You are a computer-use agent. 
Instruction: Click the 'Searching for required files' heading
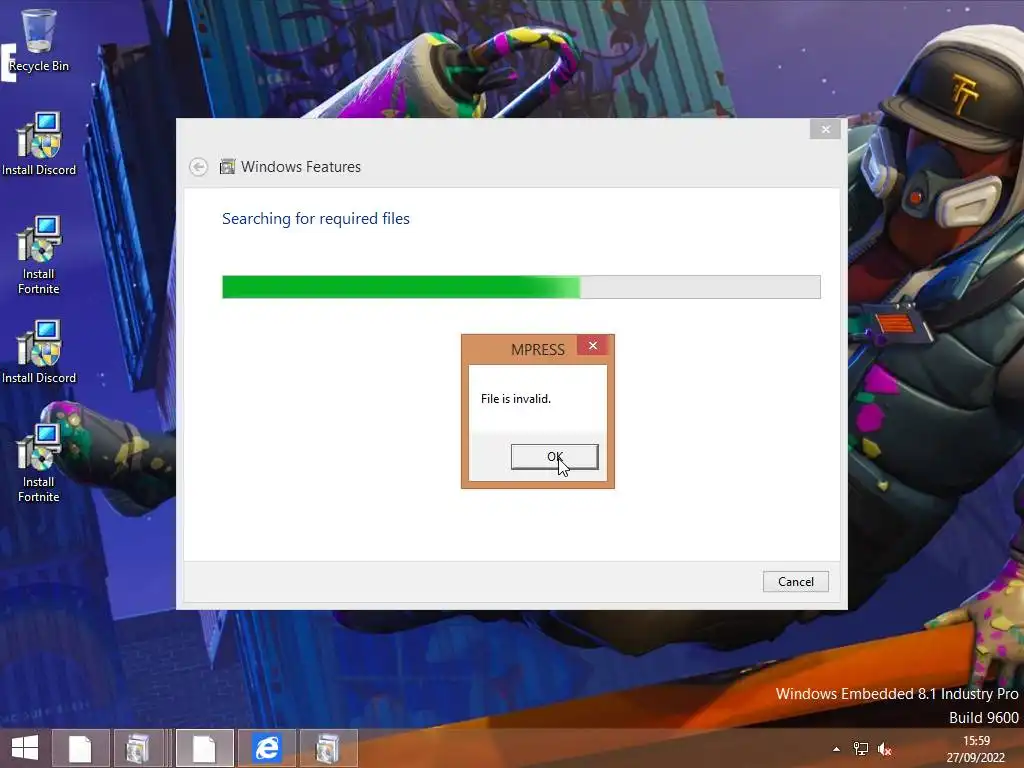(315, 218)
